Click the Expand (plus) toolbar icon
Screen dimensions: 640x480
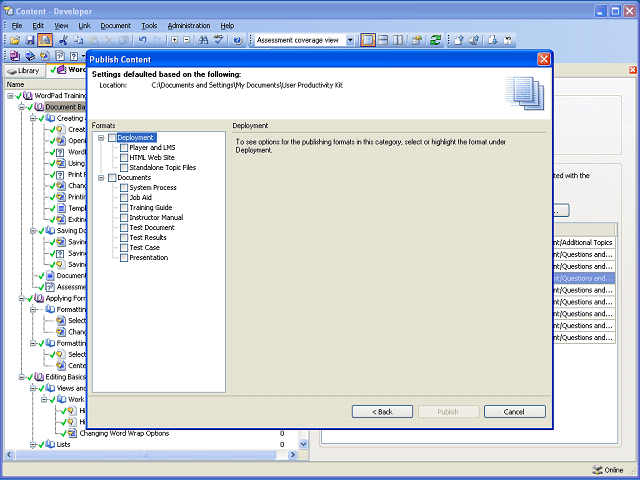point(175,40)
